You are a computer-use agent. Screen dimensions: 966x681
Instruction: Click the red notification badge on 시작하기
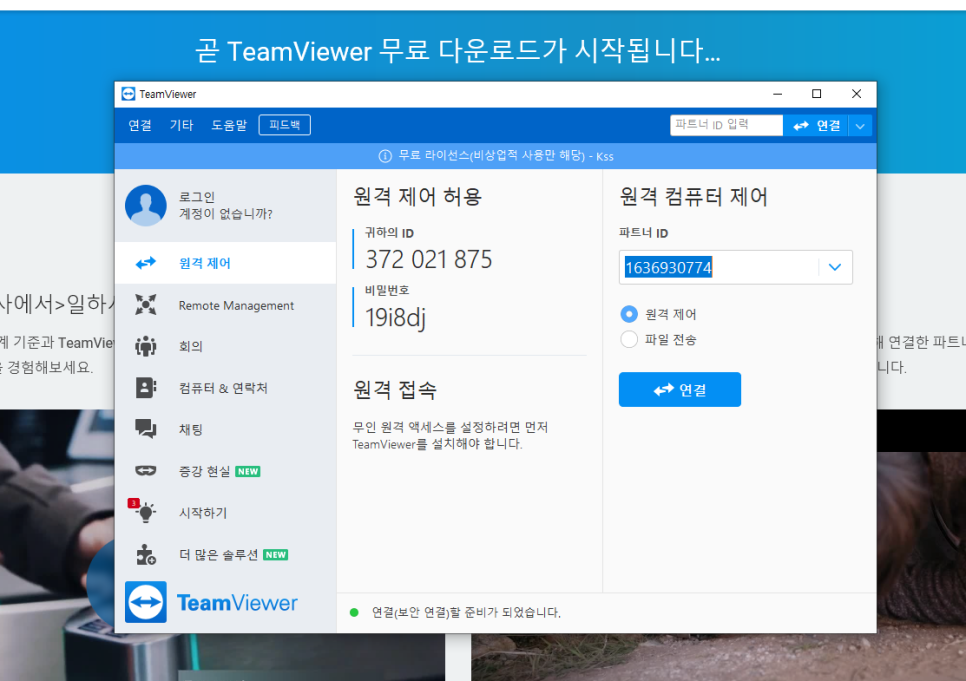133,504
